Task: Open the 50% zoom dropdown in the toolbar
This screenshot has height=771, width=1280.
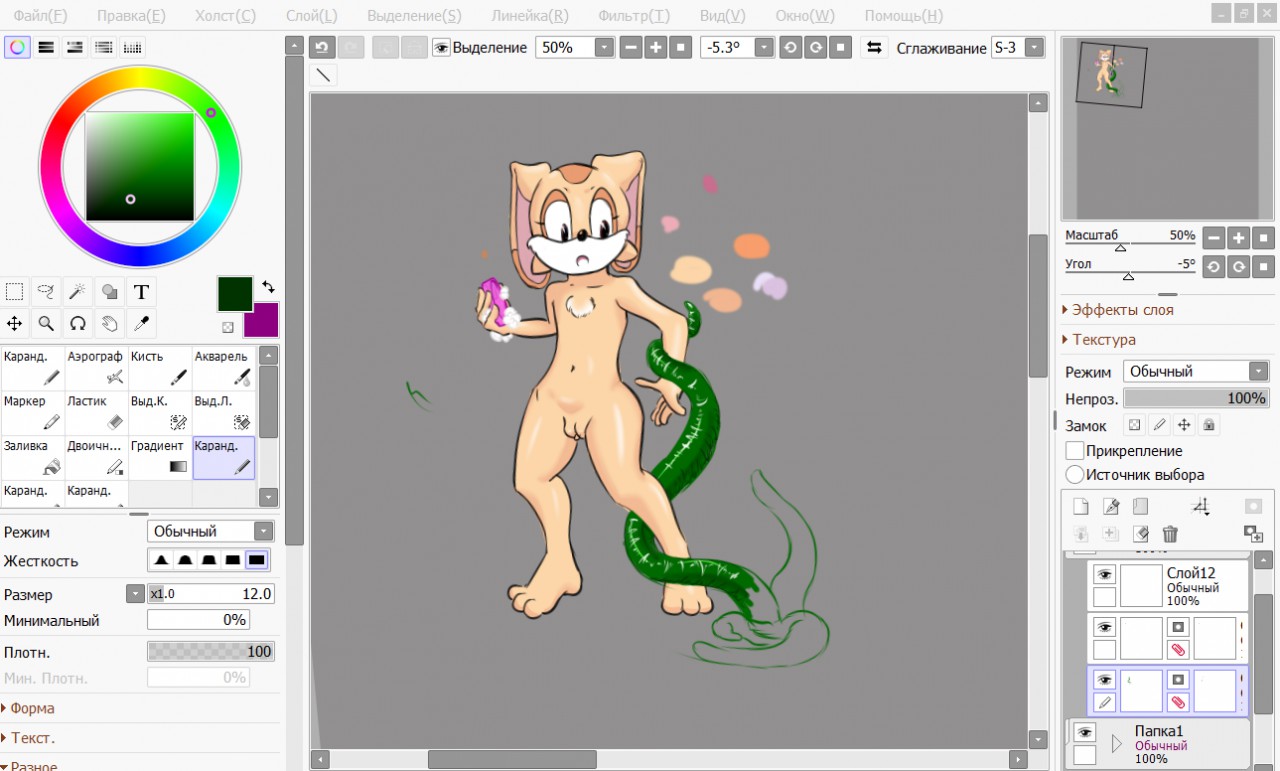Action: pos(604,47)
